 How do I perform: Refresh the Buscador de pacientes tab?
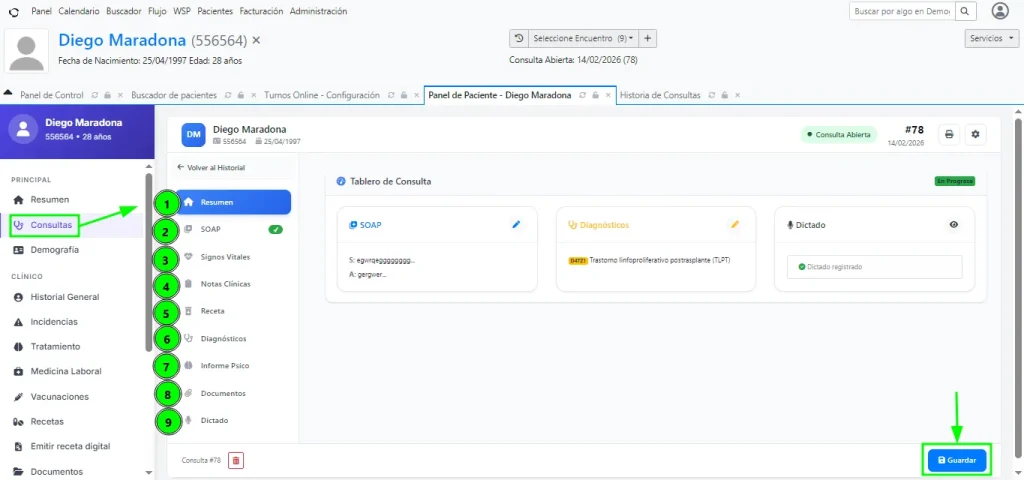[x=228, y=95]
